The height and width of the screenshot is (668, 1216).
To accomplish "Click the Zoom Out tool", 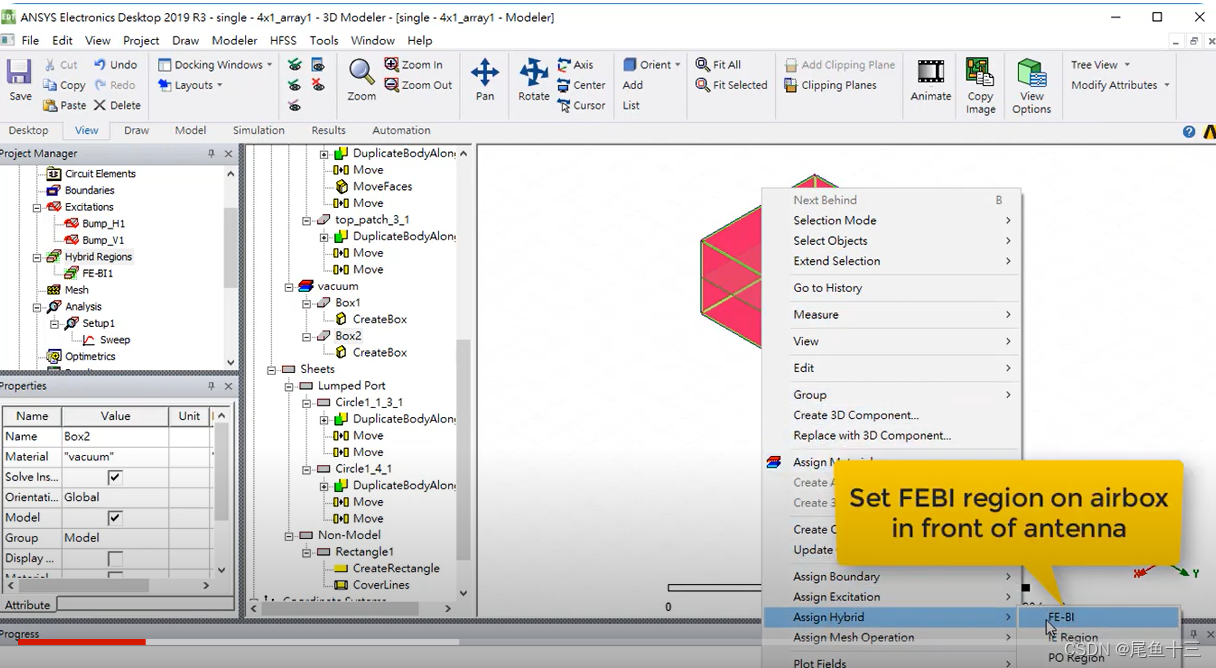I will click(418, 85).
